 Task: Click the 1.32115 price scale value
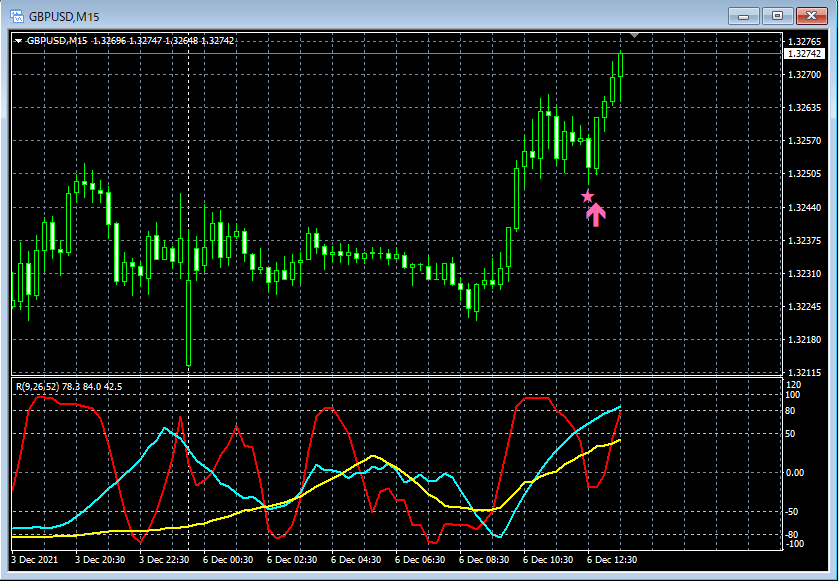pos(804,373)
